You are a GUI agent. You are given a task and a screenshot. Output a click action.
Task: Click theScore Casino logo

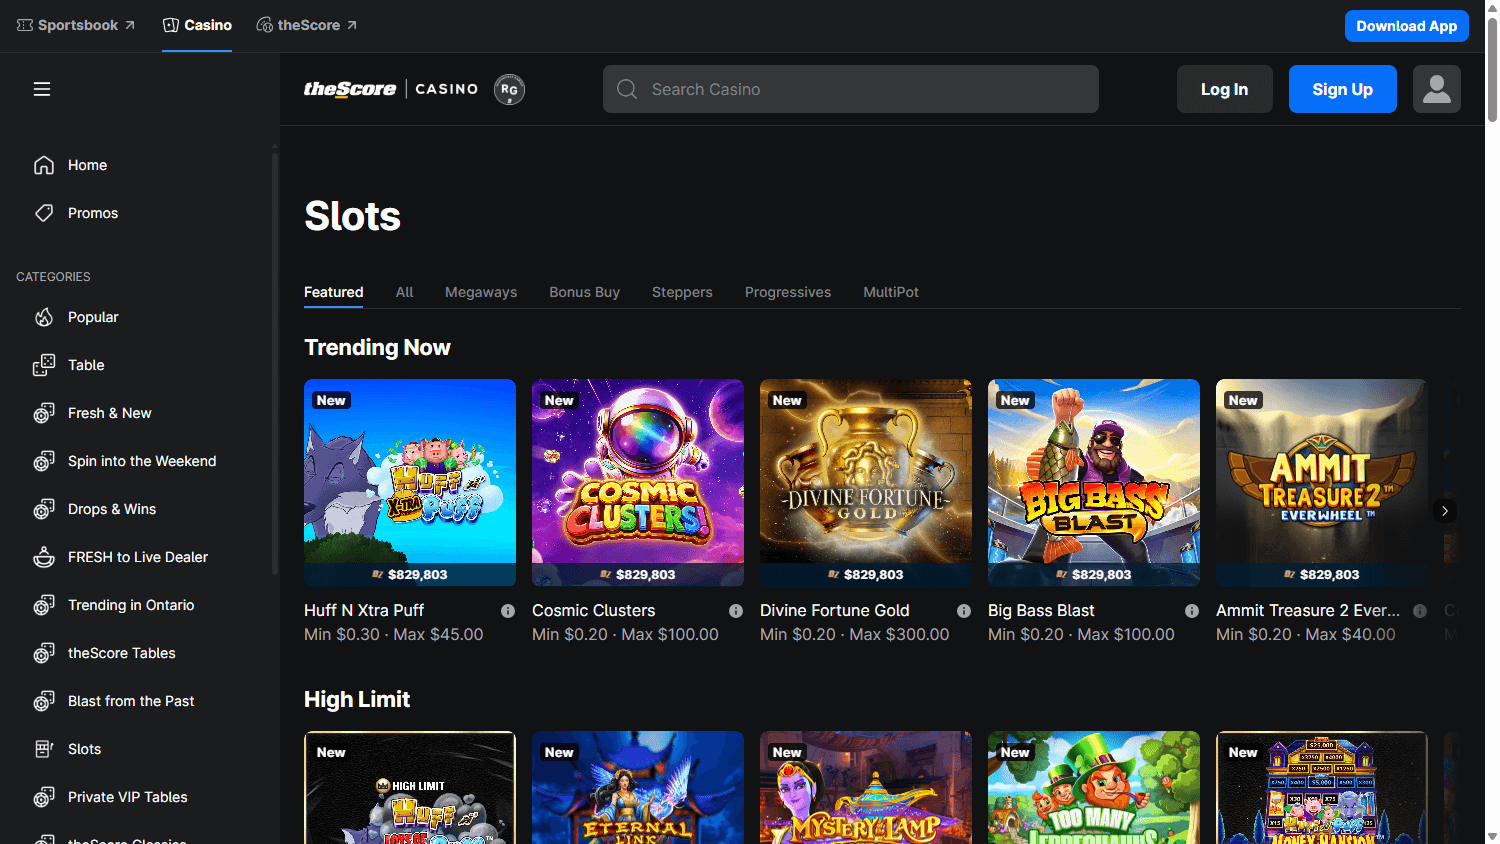click(x=391, y=89)
